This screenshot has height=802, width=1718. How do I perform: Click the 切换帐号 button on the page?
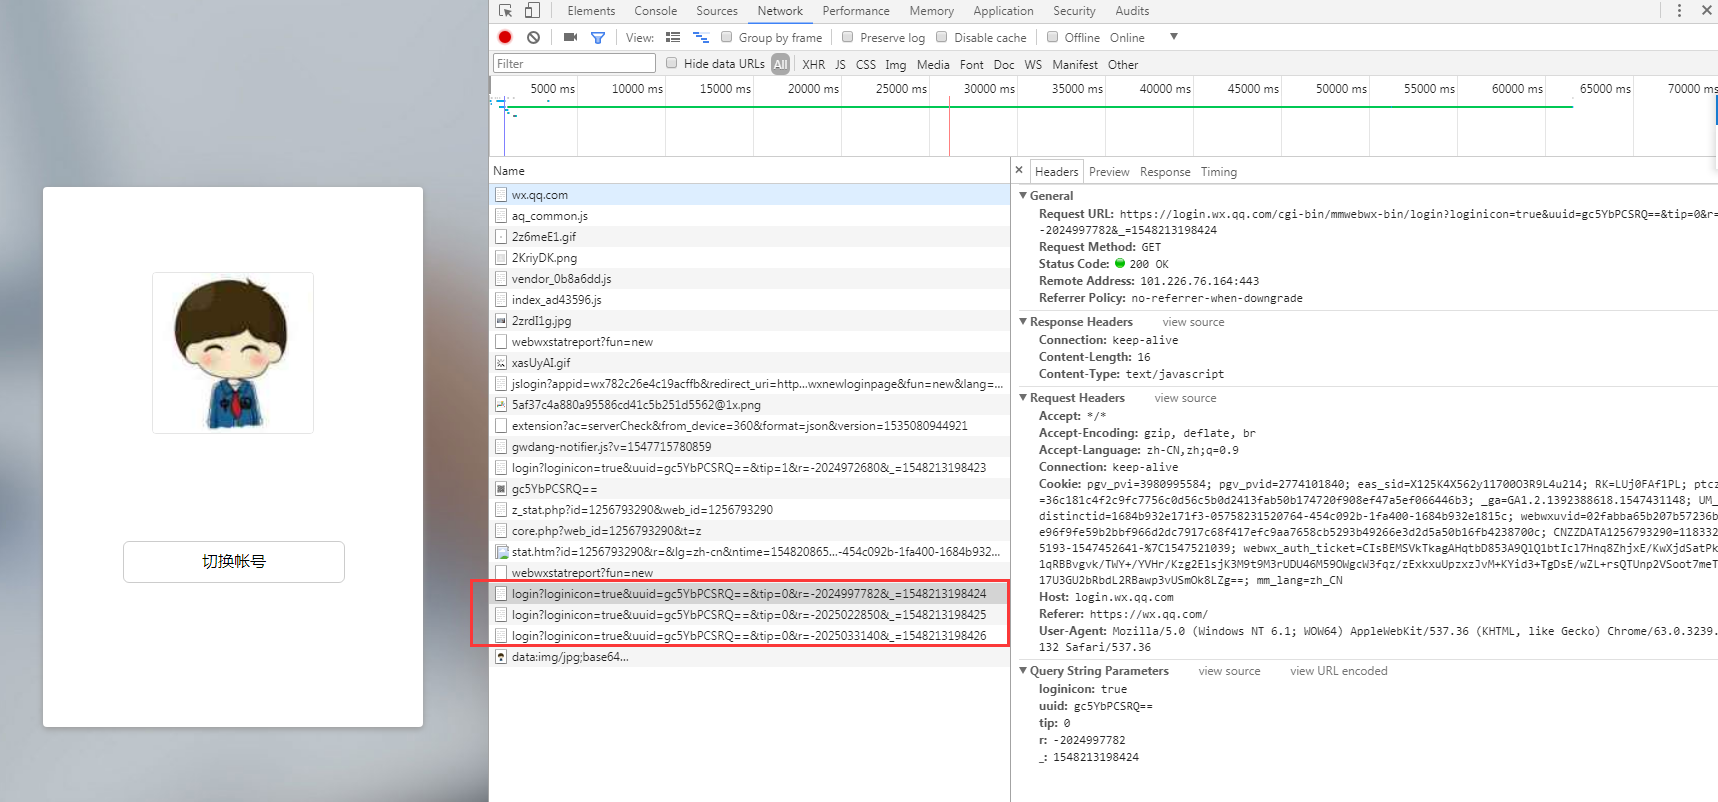[234, 562]
